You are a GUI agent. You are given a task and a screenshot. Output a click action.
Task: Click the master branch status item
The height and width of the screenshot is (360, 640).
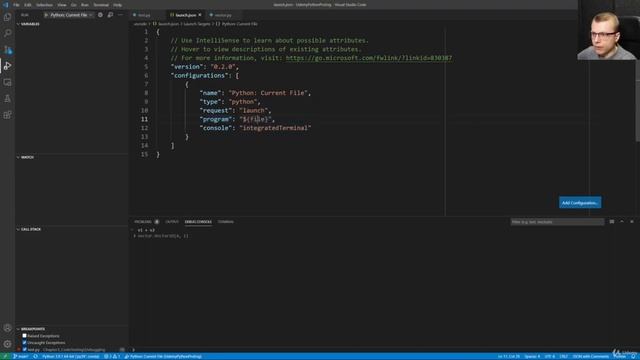21,356
